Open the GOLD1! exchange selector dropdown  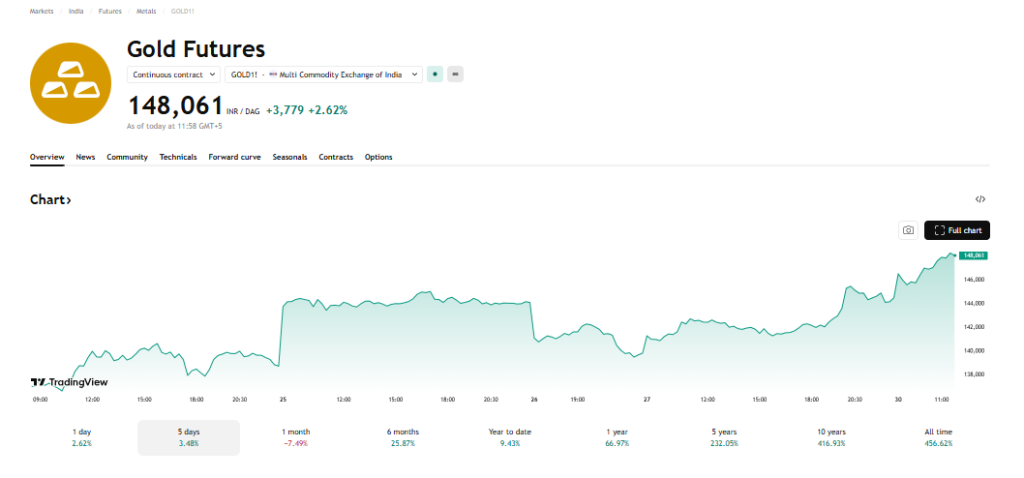pyautogui.click(x=324, y=74)
